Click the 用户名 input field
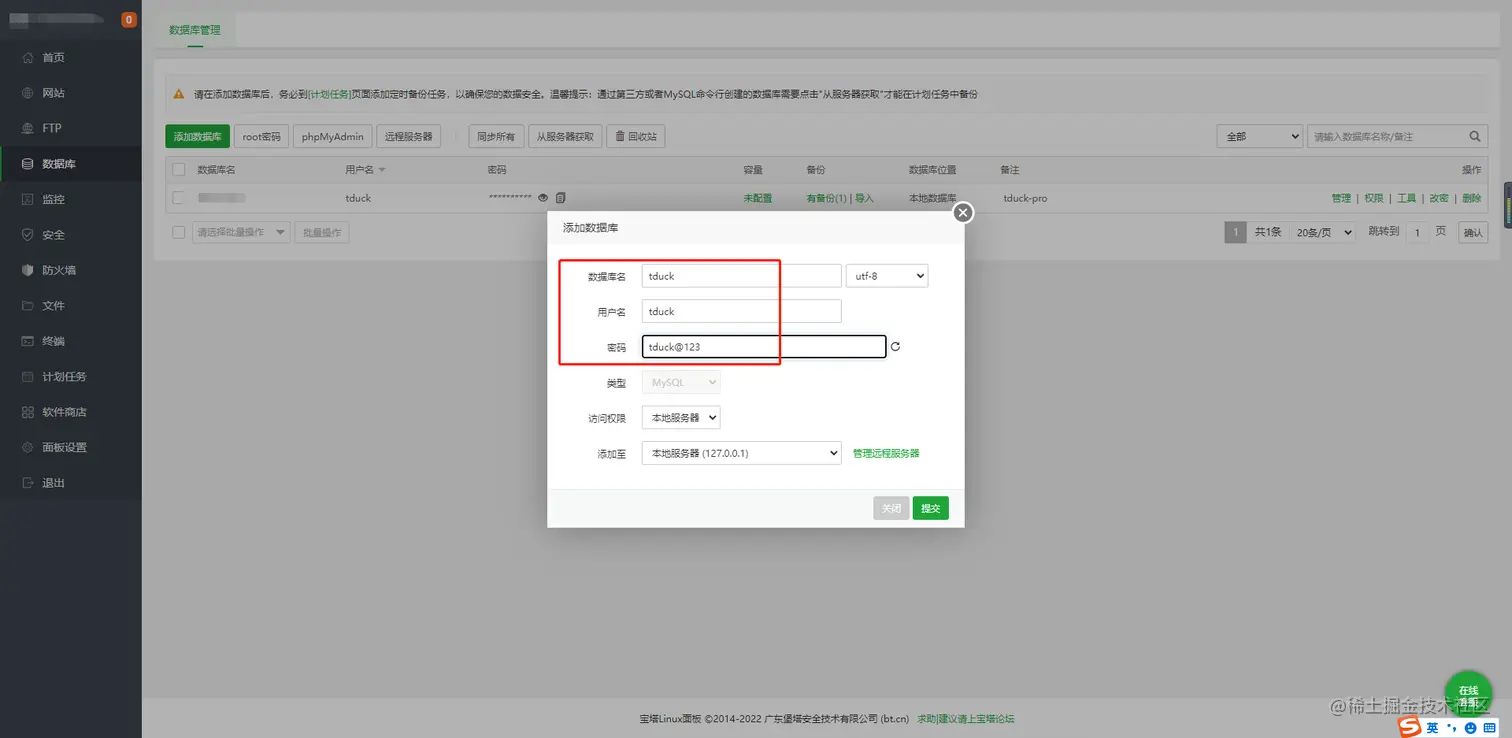Screen dimensions: 1512x738 pyautogui.click(x=741, y=311)
